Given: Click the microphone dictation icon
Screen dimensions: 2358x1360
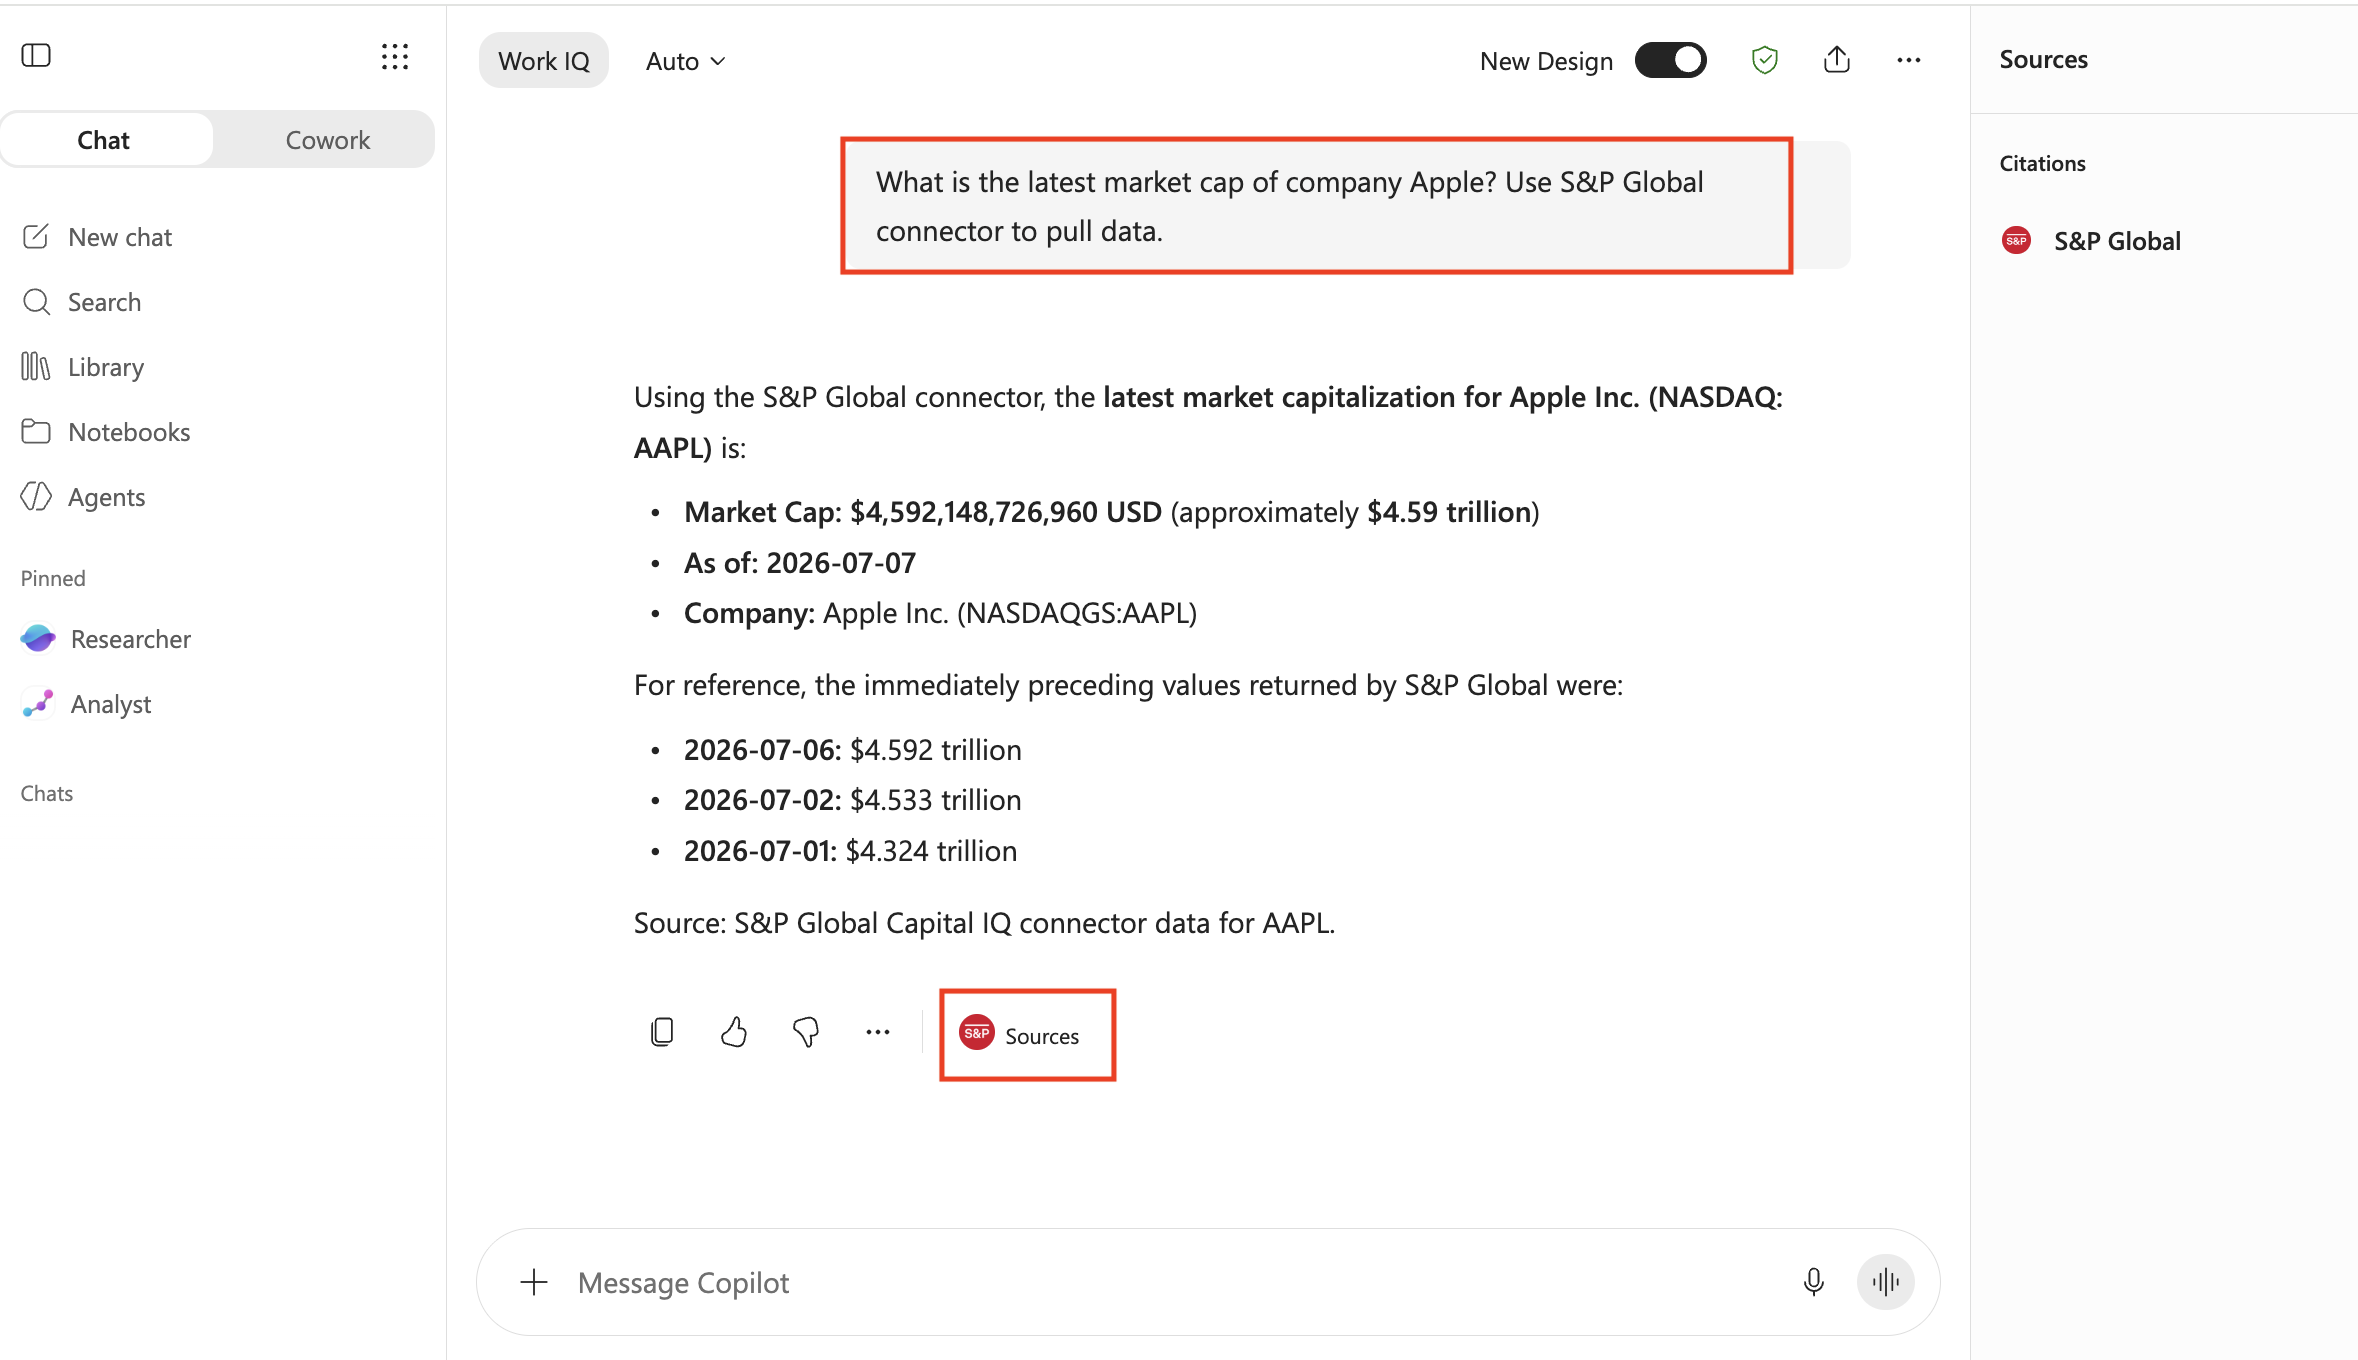Looking at the screenshot, I should point(1814,1282).
